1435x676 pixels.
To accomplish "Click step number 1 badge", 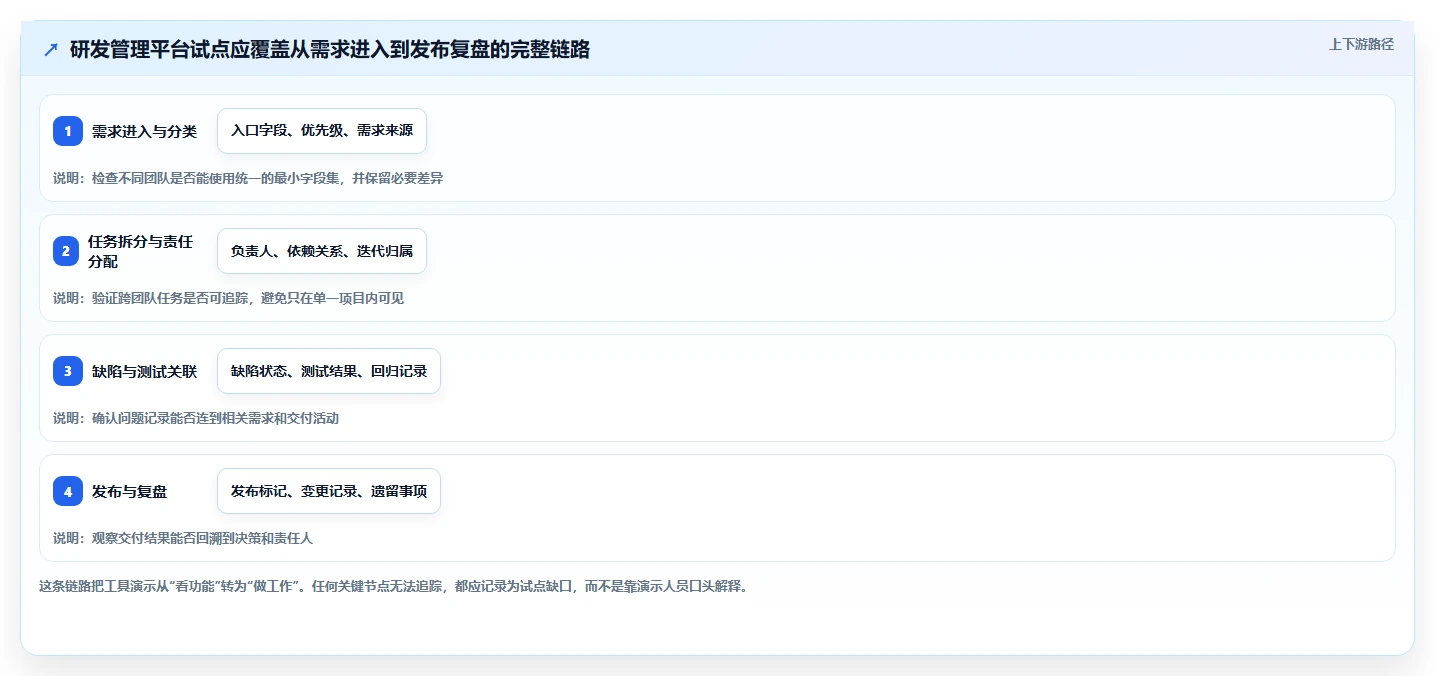I will coord(68,131).
